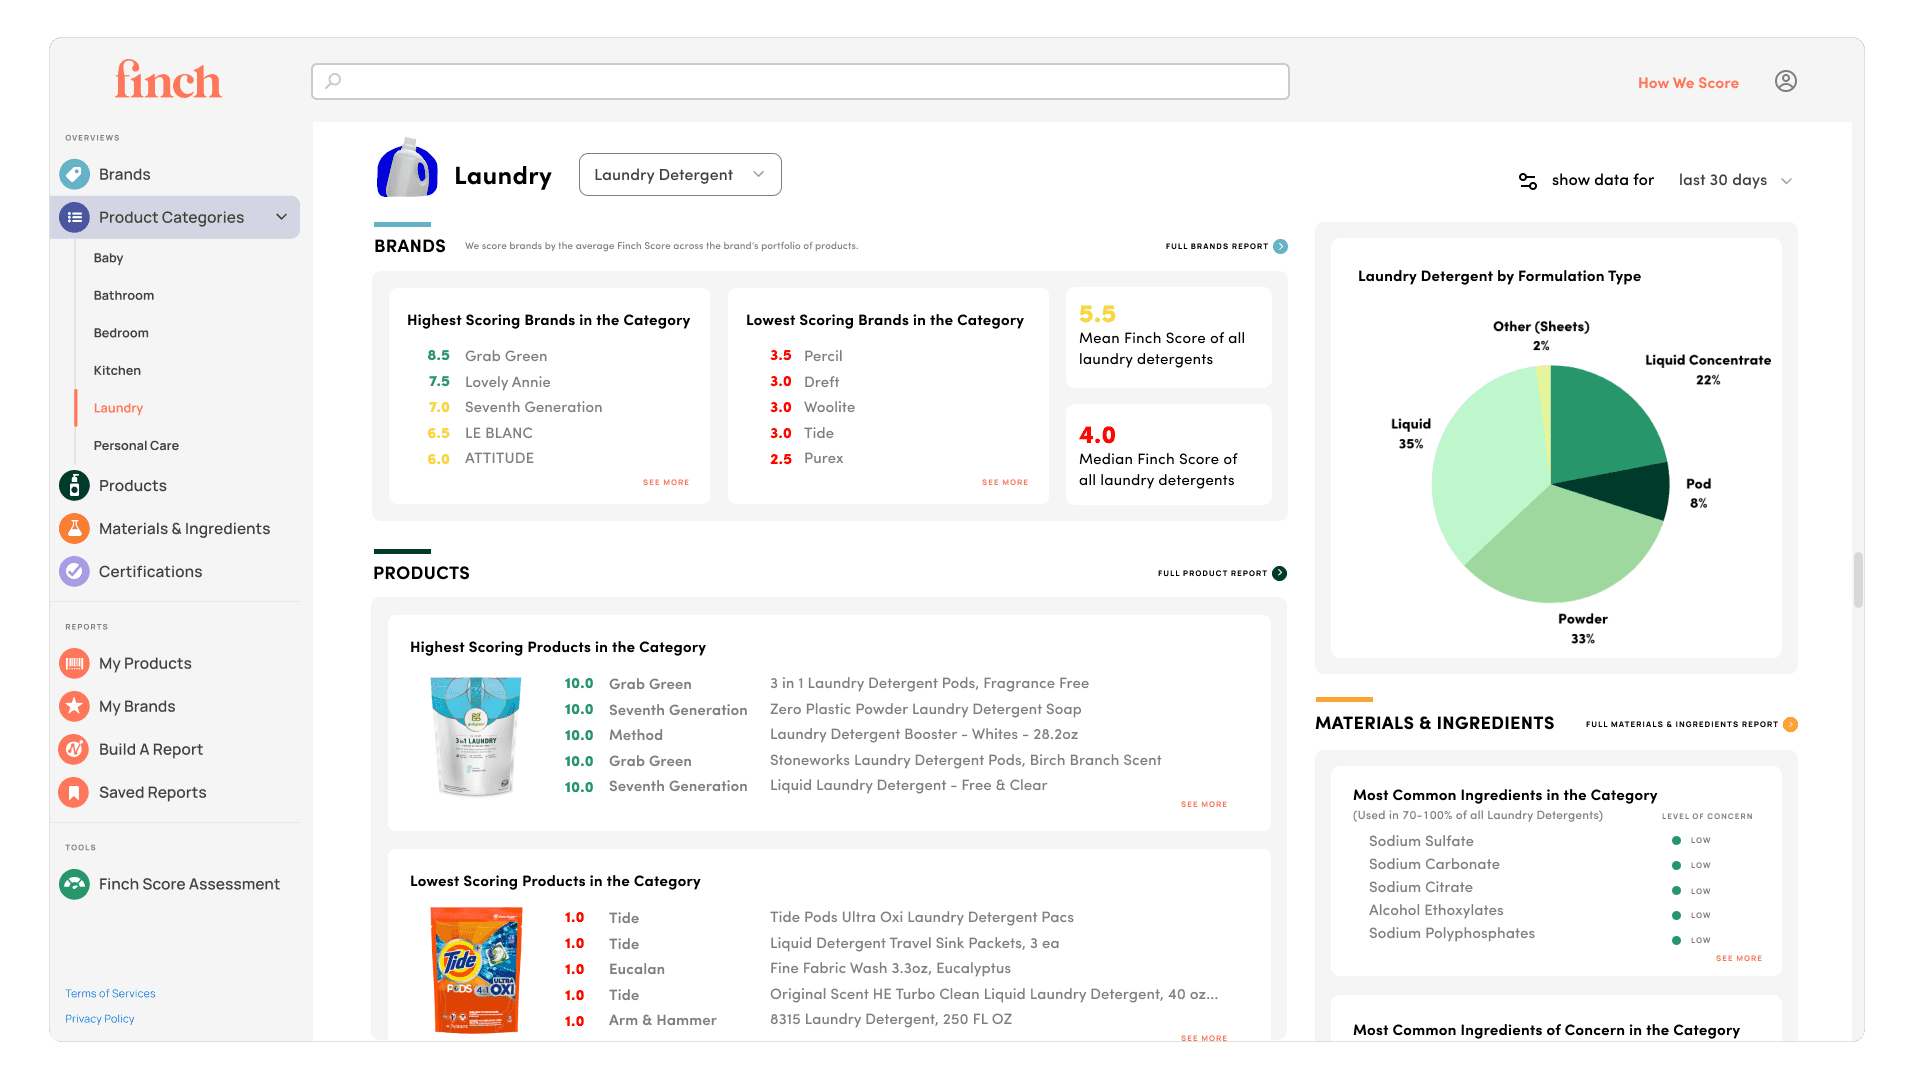Select Bathroom category in sidebar
1920x1080 pixels.
pos(124,295)
